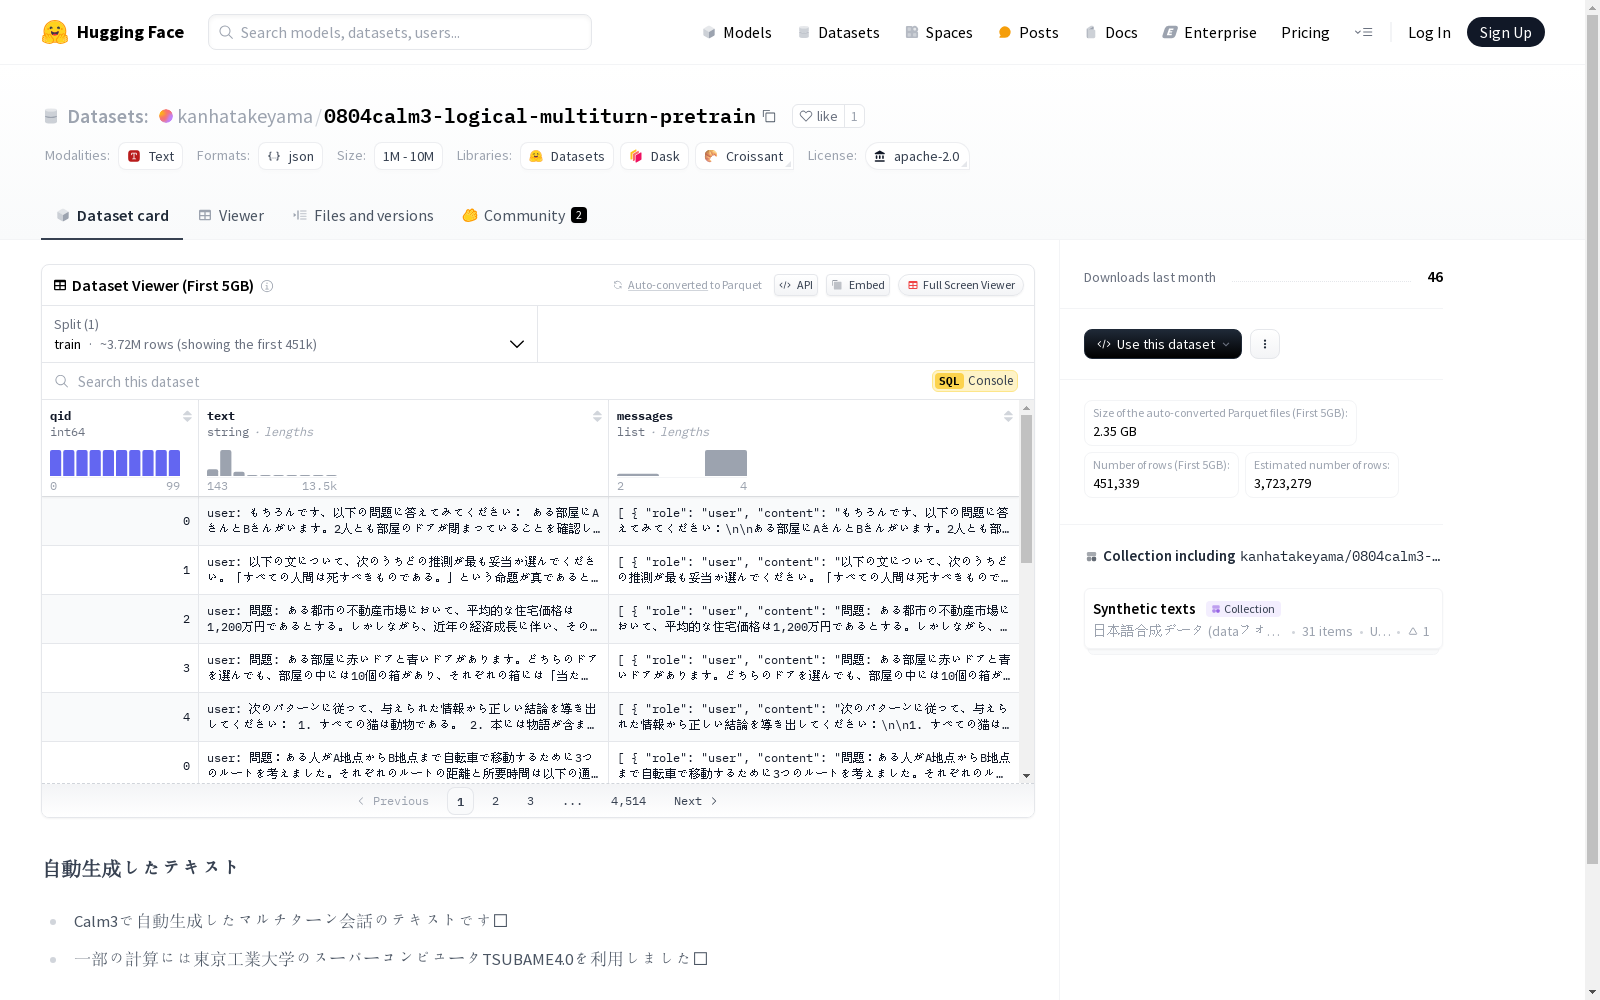
Task: Open the nav overflow menu icon
Action: pyautogui.click(x=1363, y=32)
